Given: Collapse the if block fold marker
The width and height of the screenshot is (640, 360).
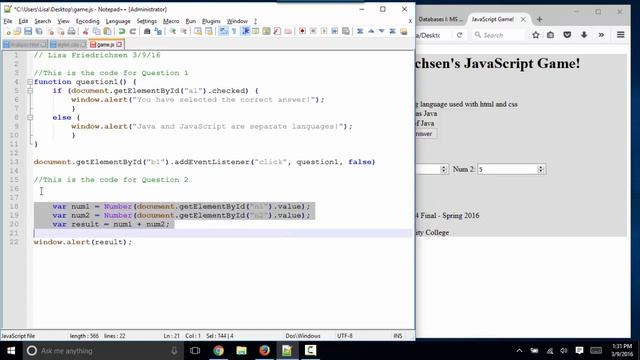Looking at the screenshot, I should point(30,91).
